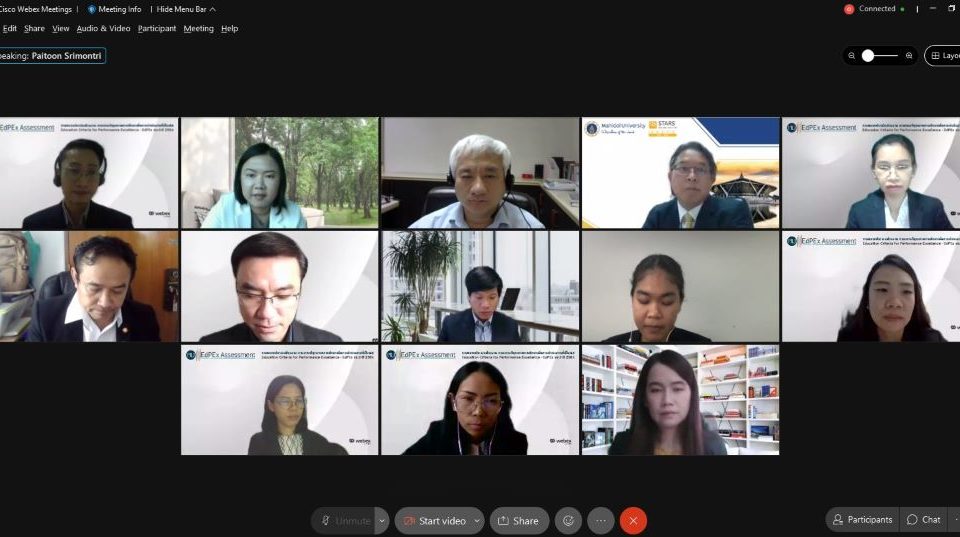This screenshot has height=537, width=960.
Task: Leave the meeting with the red X button
Action: click(x=633, y=520)
